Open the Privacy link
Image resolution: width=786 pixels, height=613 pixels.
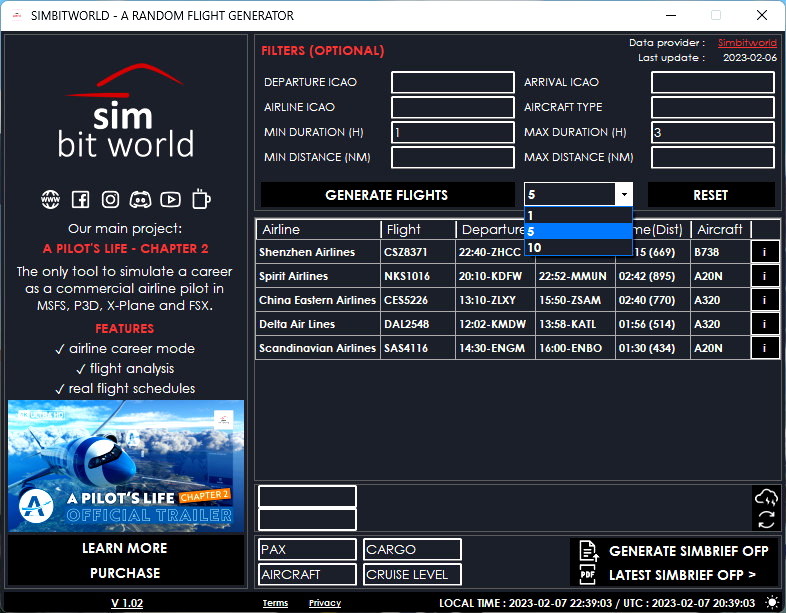[325, 603]
